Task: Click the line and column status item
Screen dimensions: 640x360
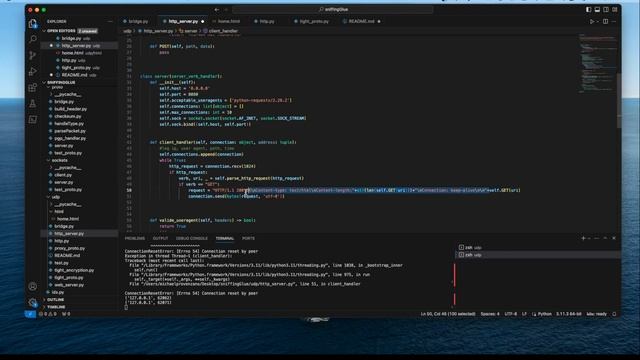Action: (x=448, y=314)
